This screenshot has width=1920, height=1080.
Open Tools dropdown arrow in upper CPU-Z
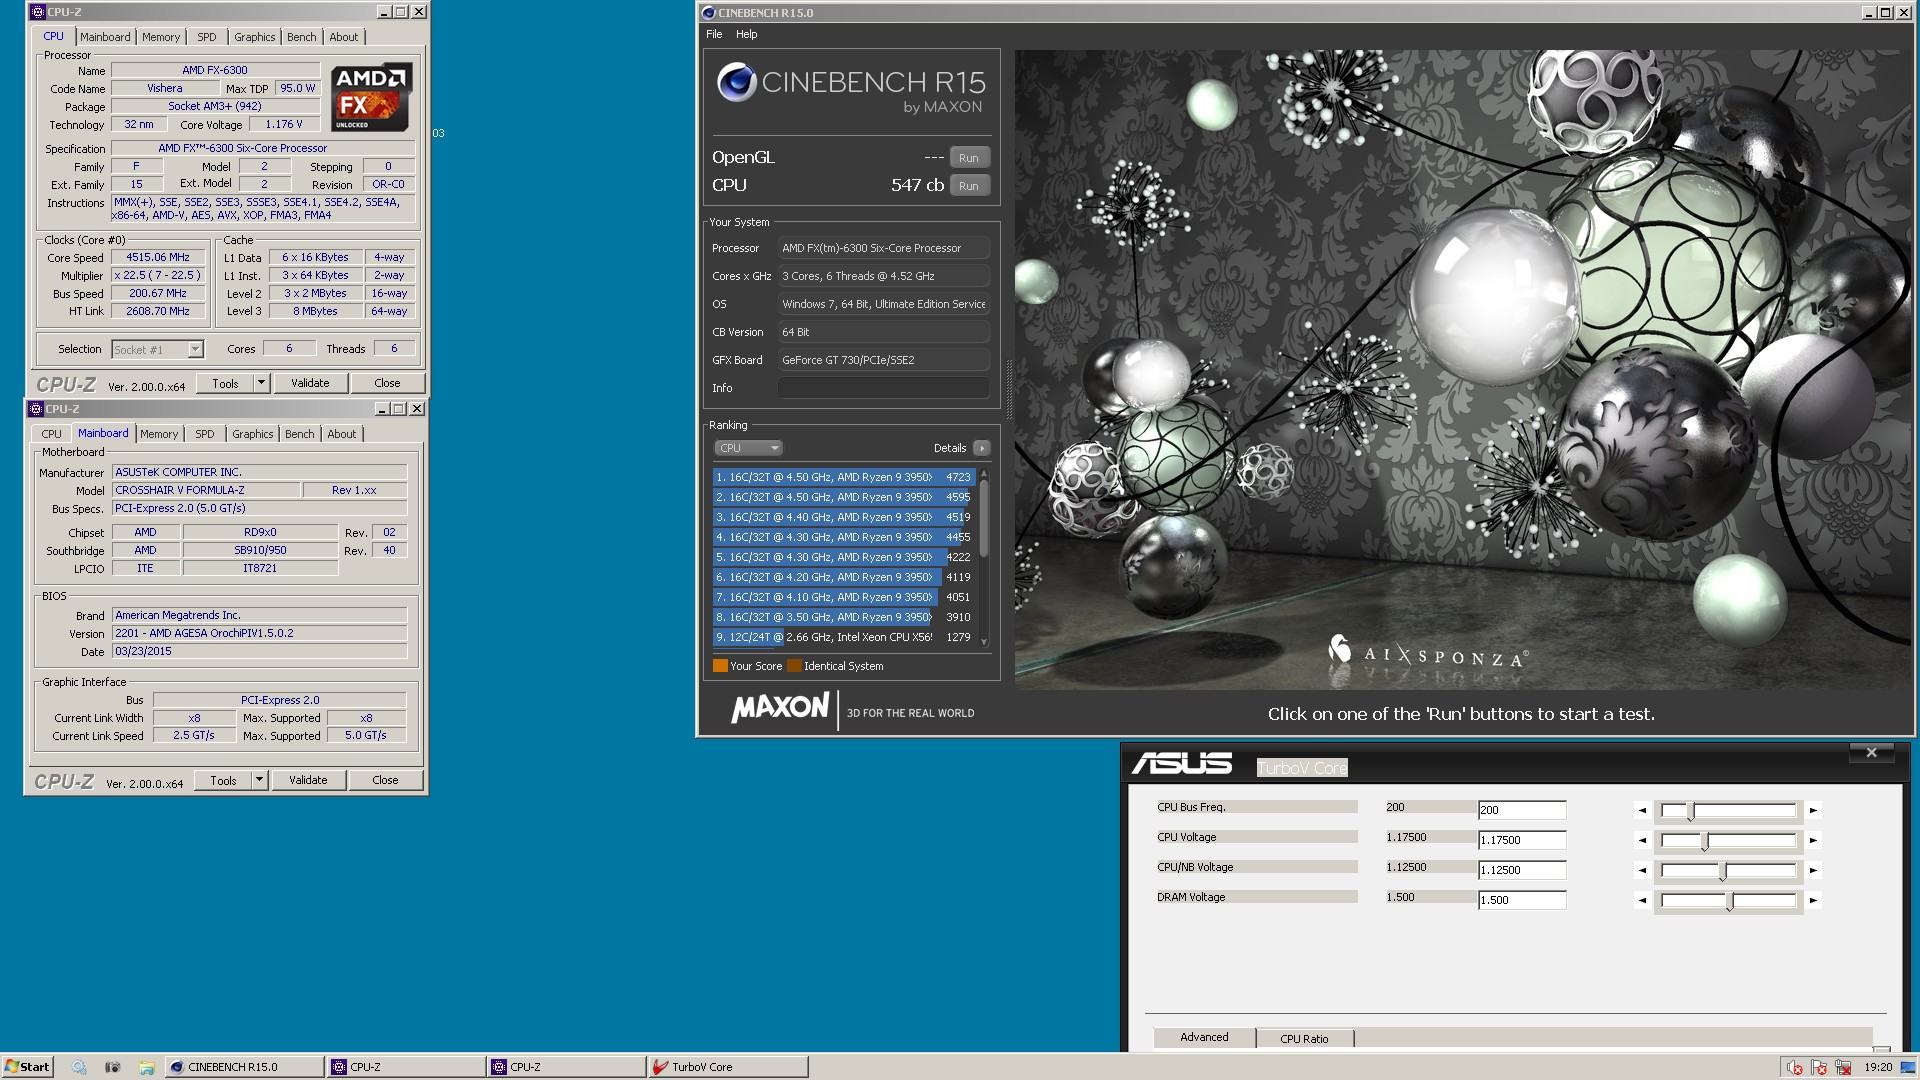coord(261,383)
